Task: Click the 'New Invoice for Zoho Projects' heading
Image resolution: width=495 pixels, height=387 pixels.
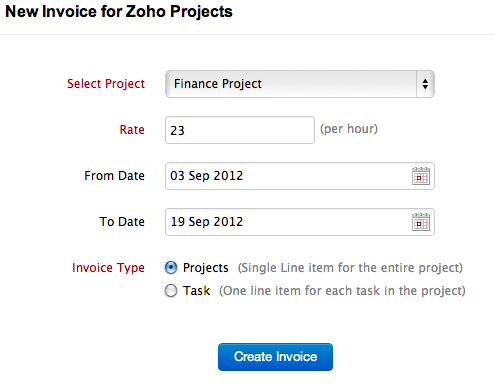Action: click(119, 12)
